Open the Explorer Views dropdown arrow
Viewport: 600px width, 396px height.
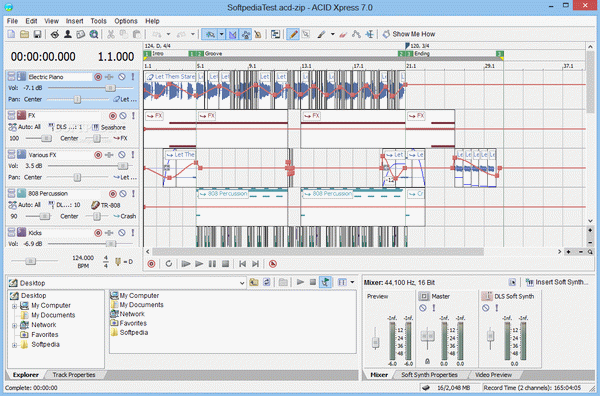352,282
